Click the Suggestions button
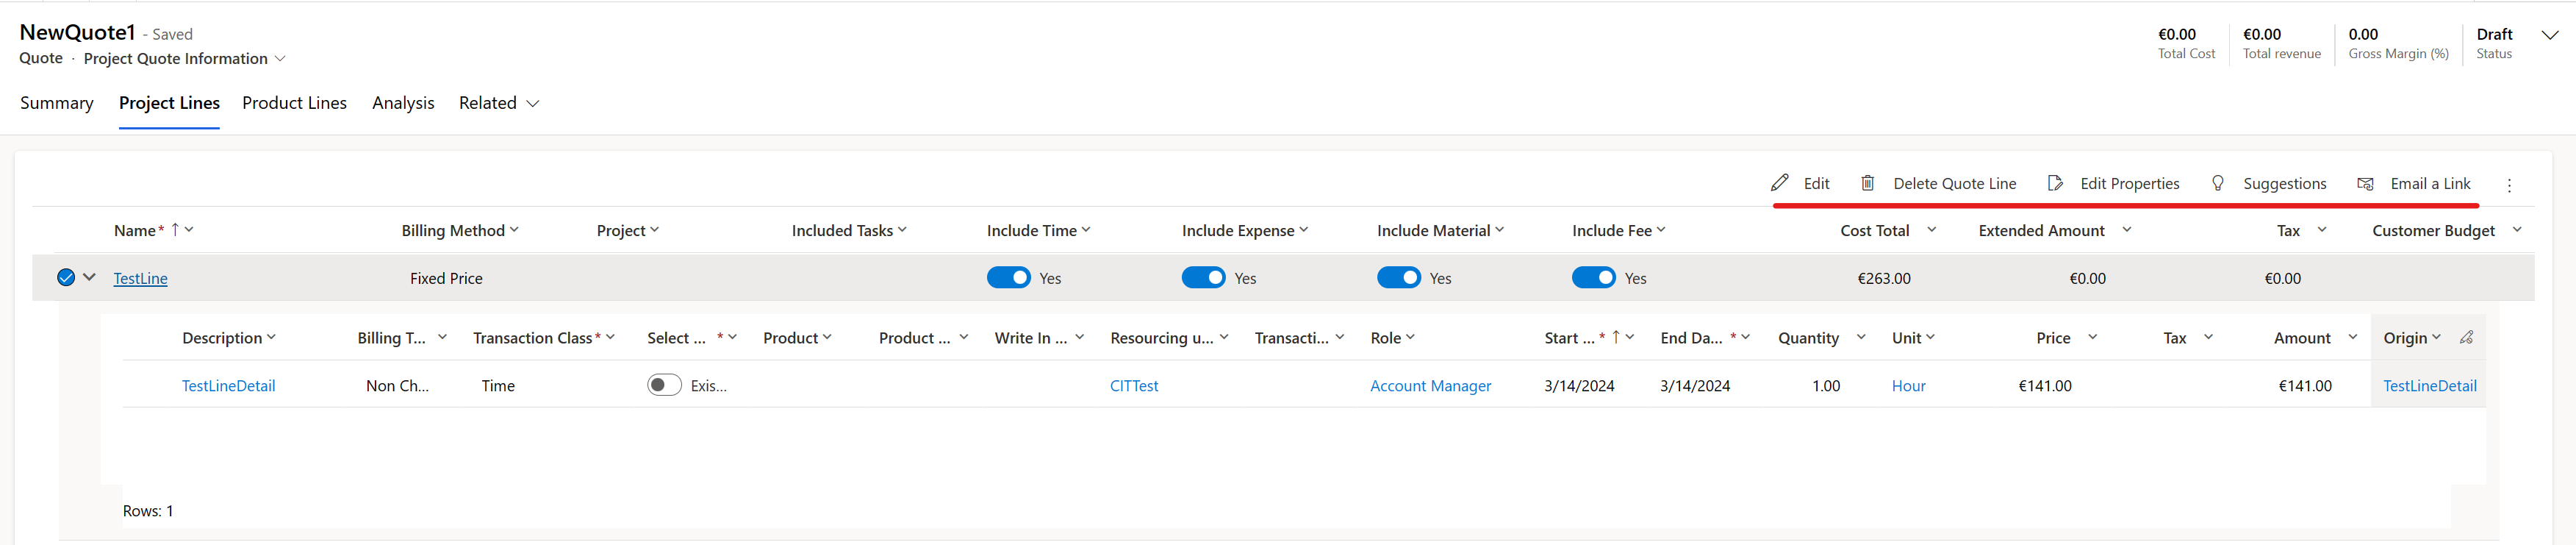2576x545 pixels. point(2268,184)
